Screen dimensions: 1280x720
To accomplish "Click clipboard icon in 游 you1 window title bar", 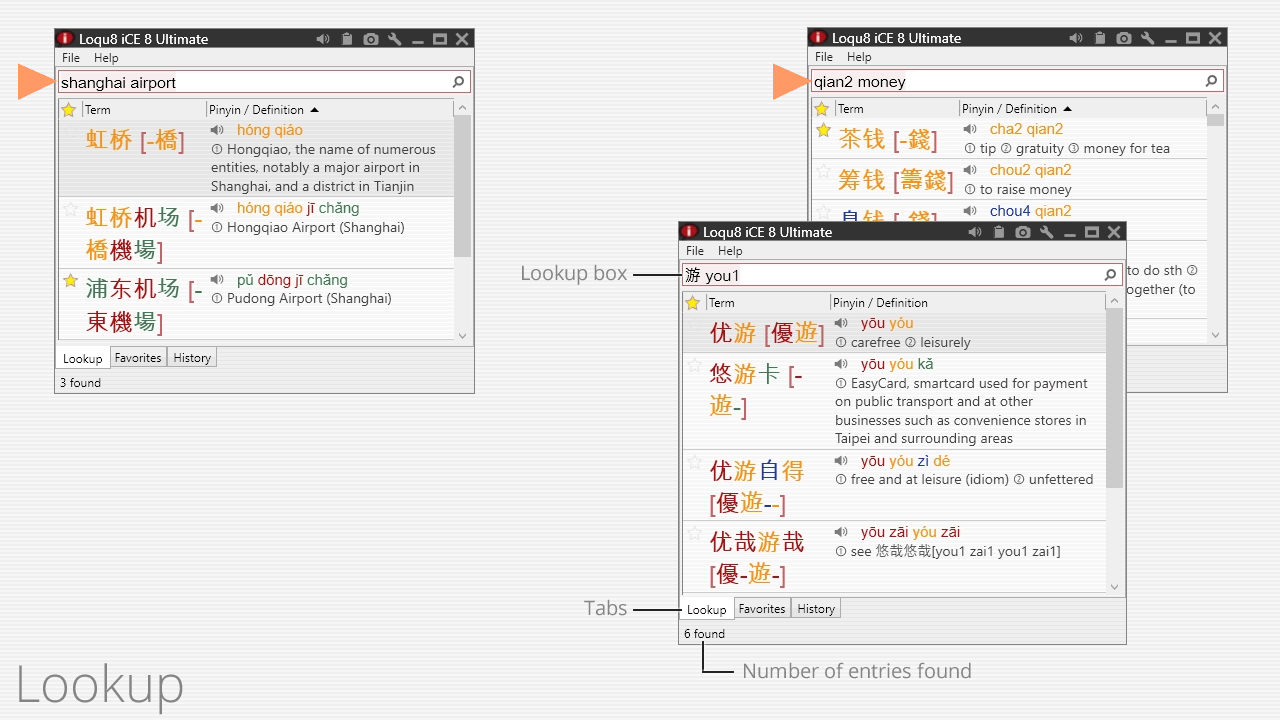I will 999,232.
